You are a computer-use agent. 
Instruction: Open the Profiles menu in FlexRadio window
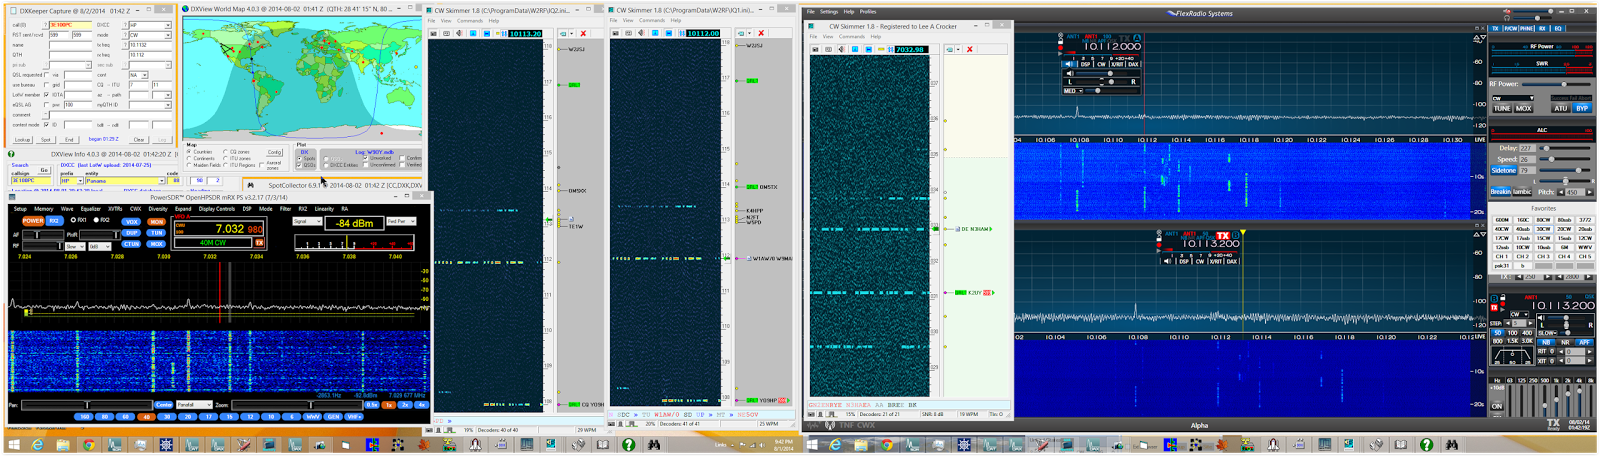(868, 12)
